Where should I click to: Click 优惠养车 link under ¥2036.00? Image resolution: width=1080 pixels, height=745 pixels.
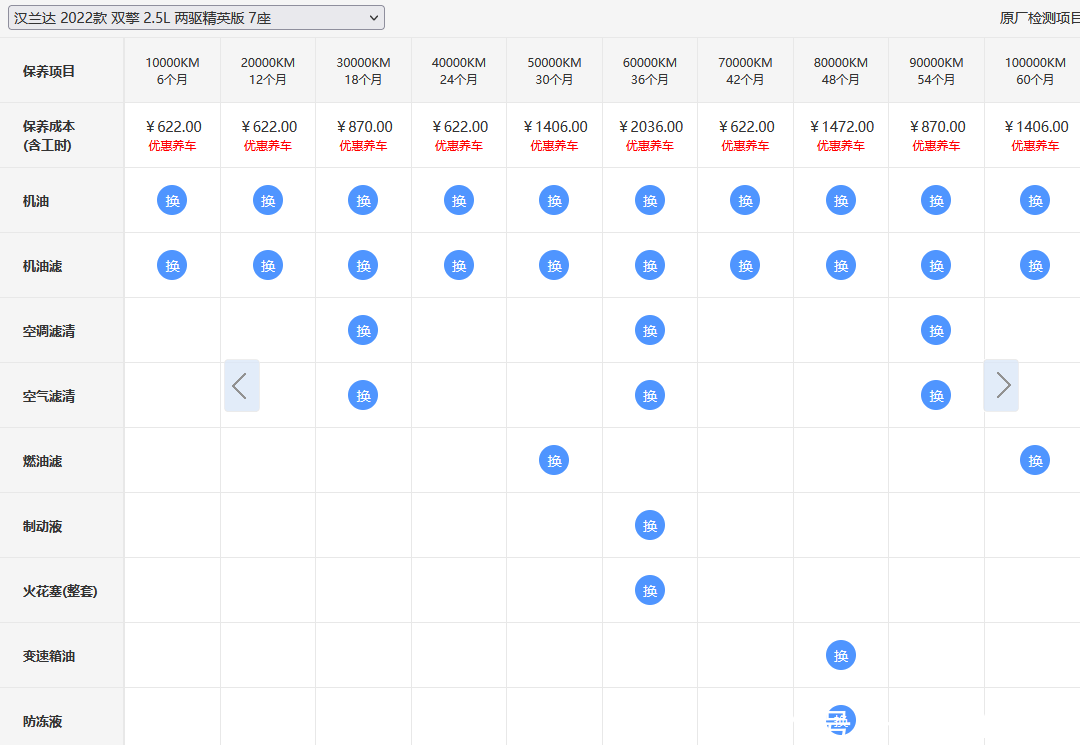coord(650,146)
